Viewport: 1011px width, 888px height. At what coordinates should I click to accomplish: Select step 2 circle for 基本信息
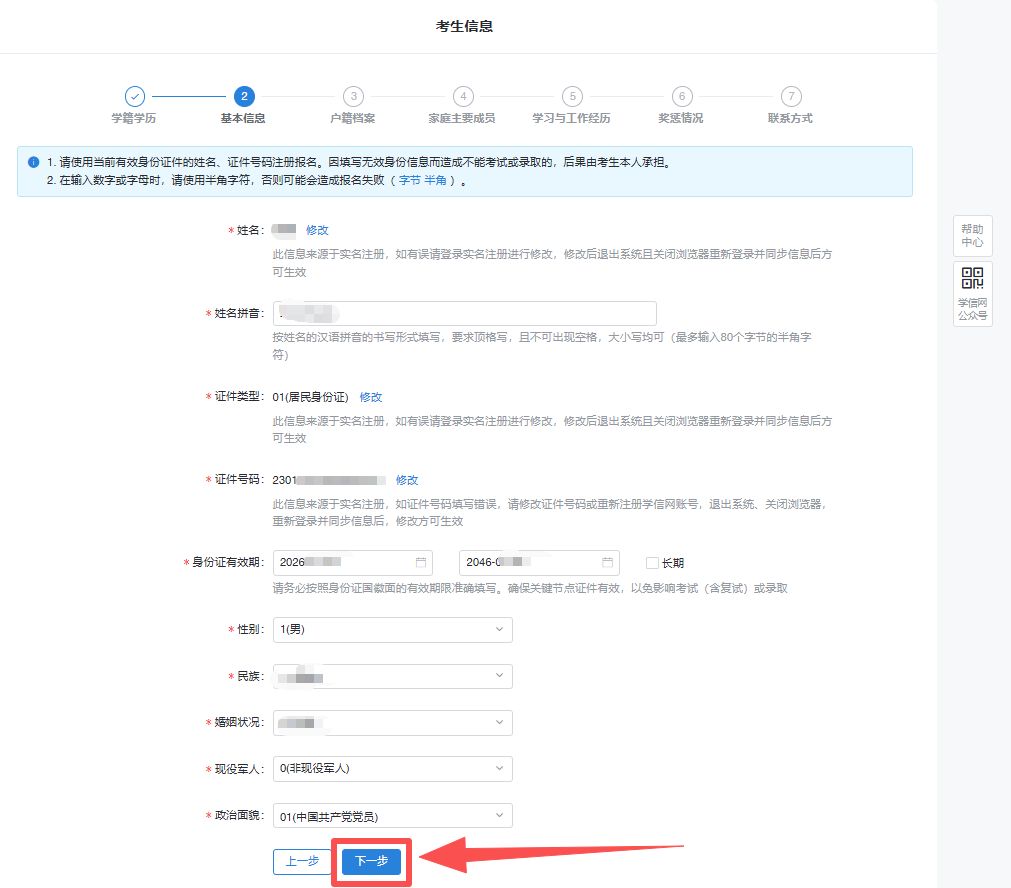tap(244, 97)
